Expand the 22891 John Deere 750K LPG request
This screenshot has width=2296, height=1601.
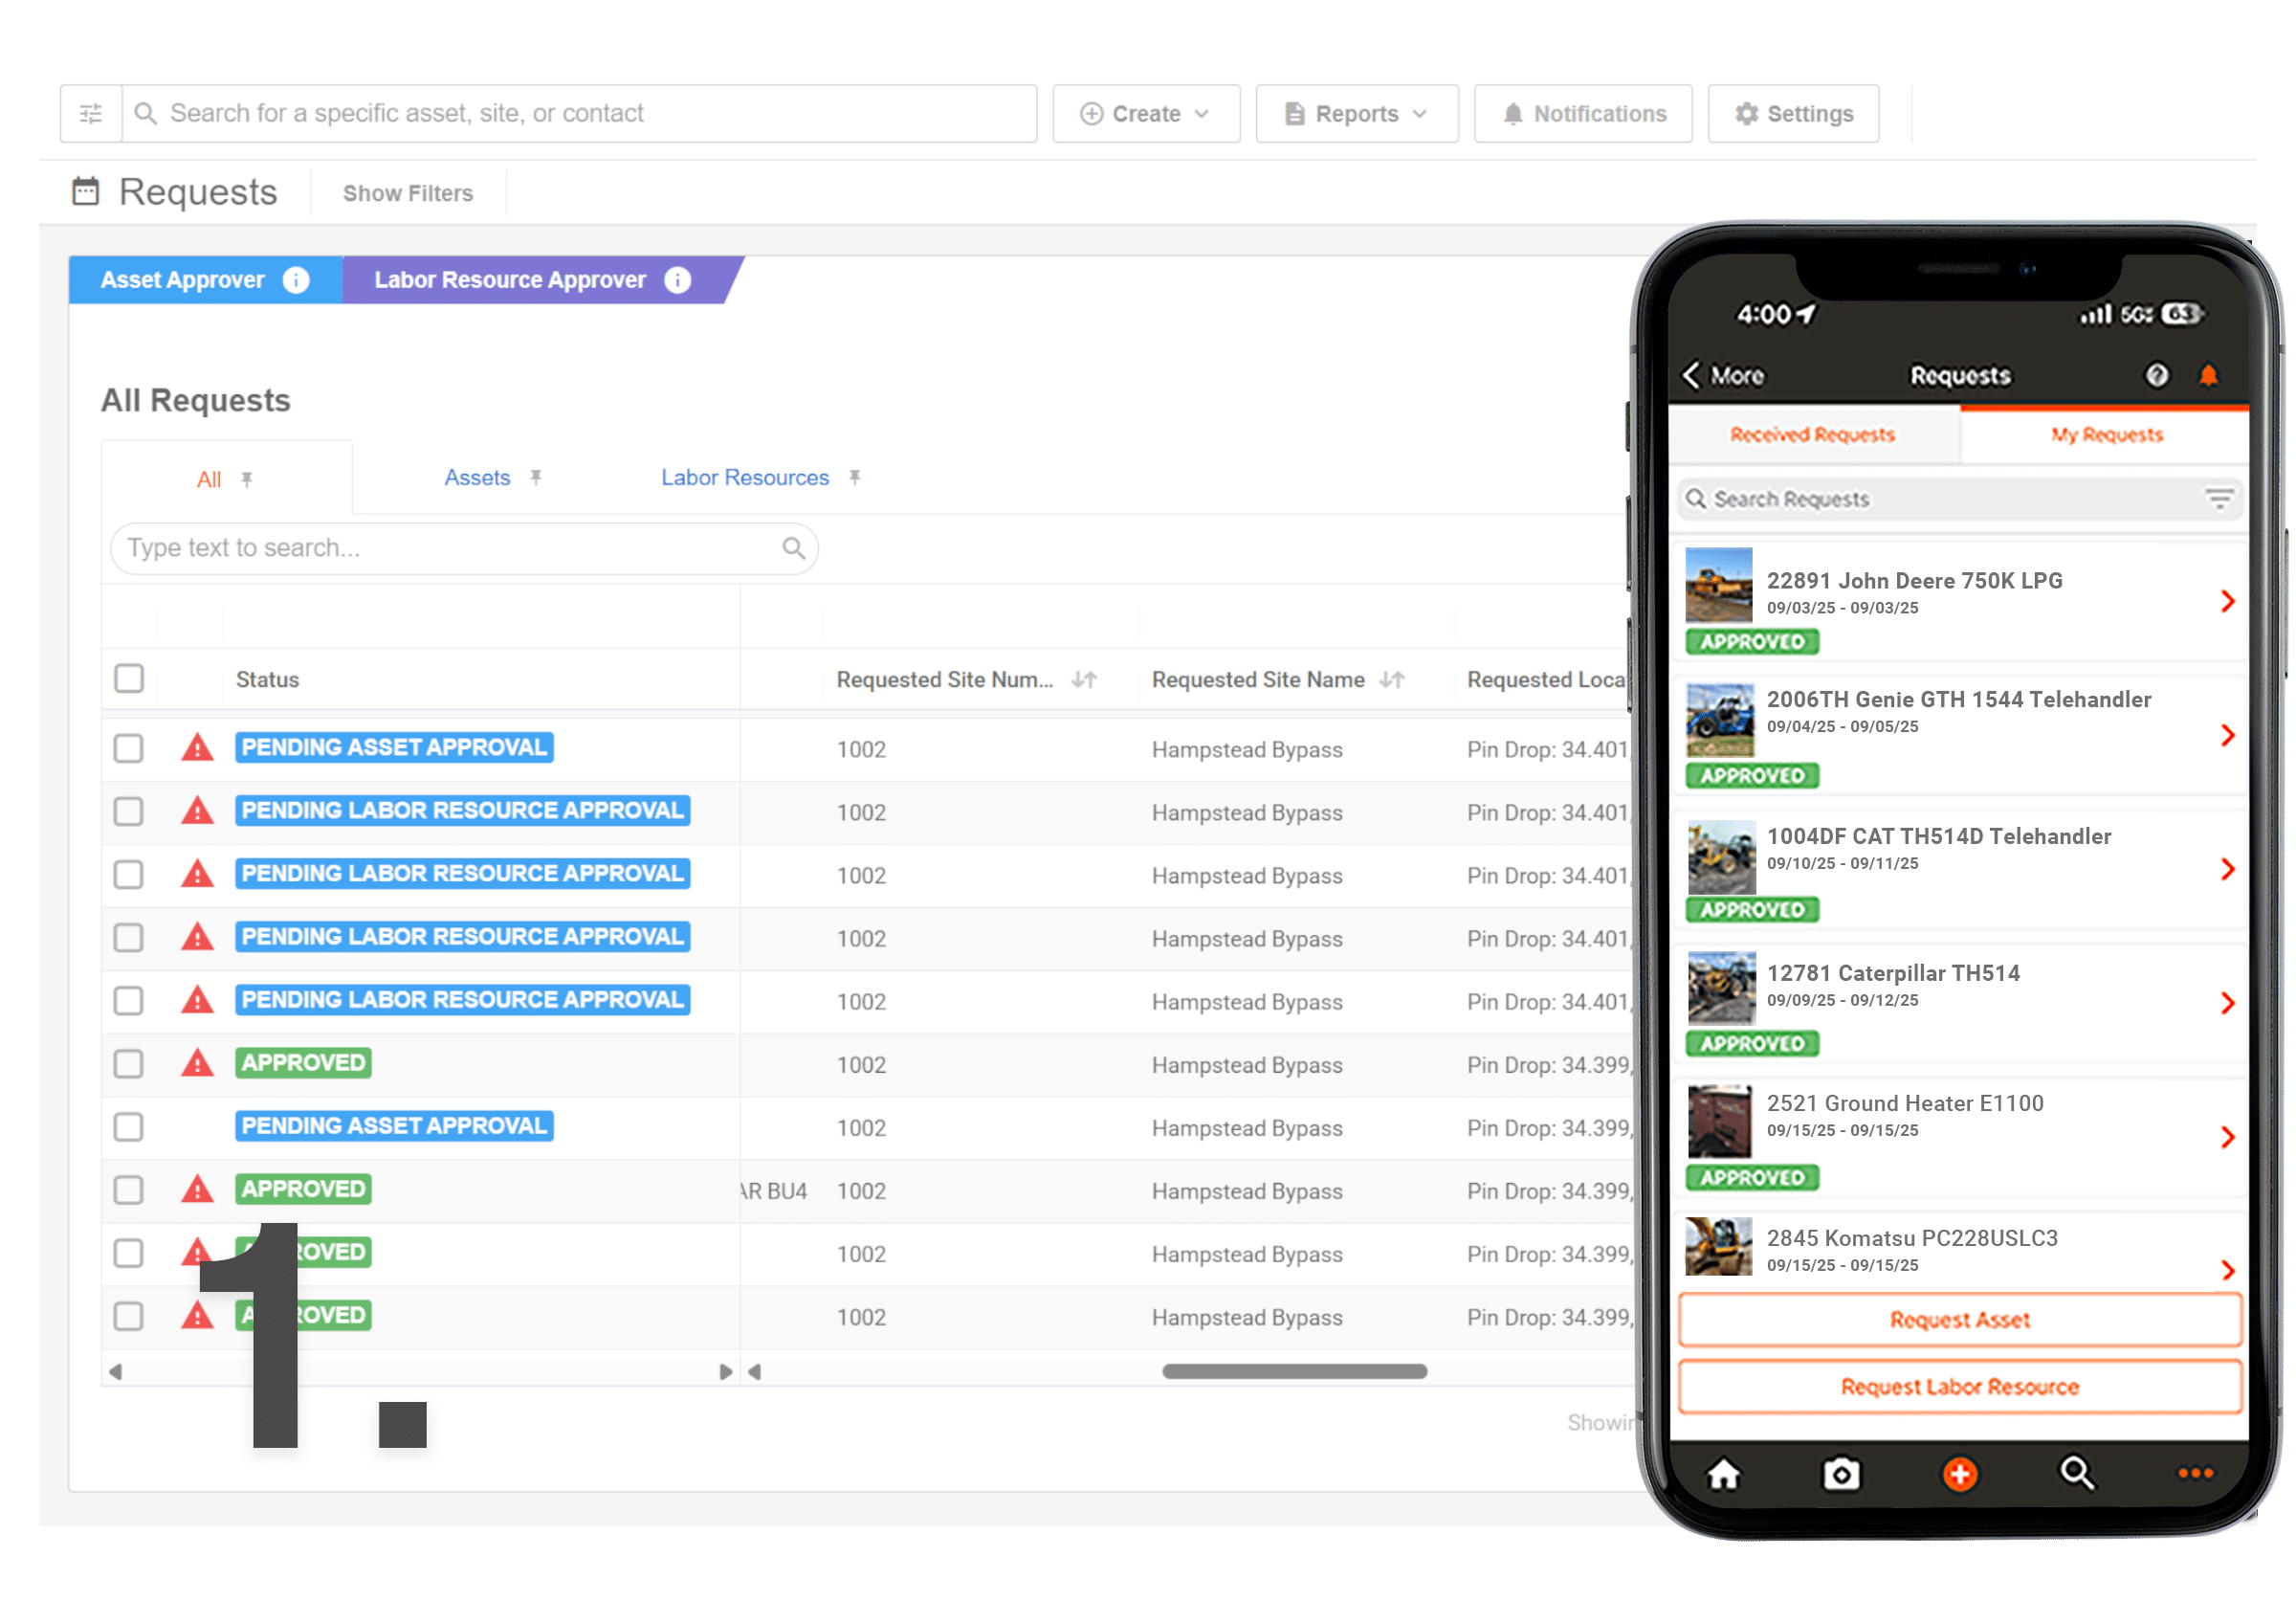click(x=2228, y=601)
